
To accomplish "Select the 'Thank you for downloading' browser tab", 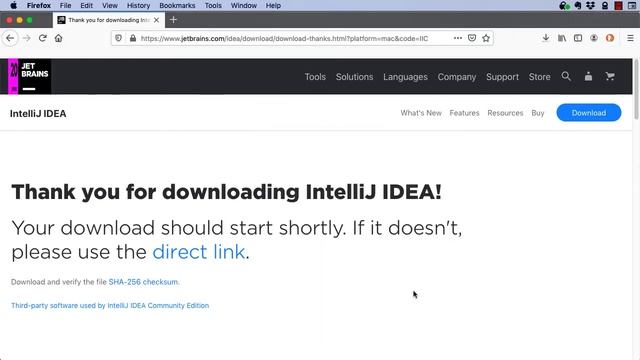I will click(109, 20).
